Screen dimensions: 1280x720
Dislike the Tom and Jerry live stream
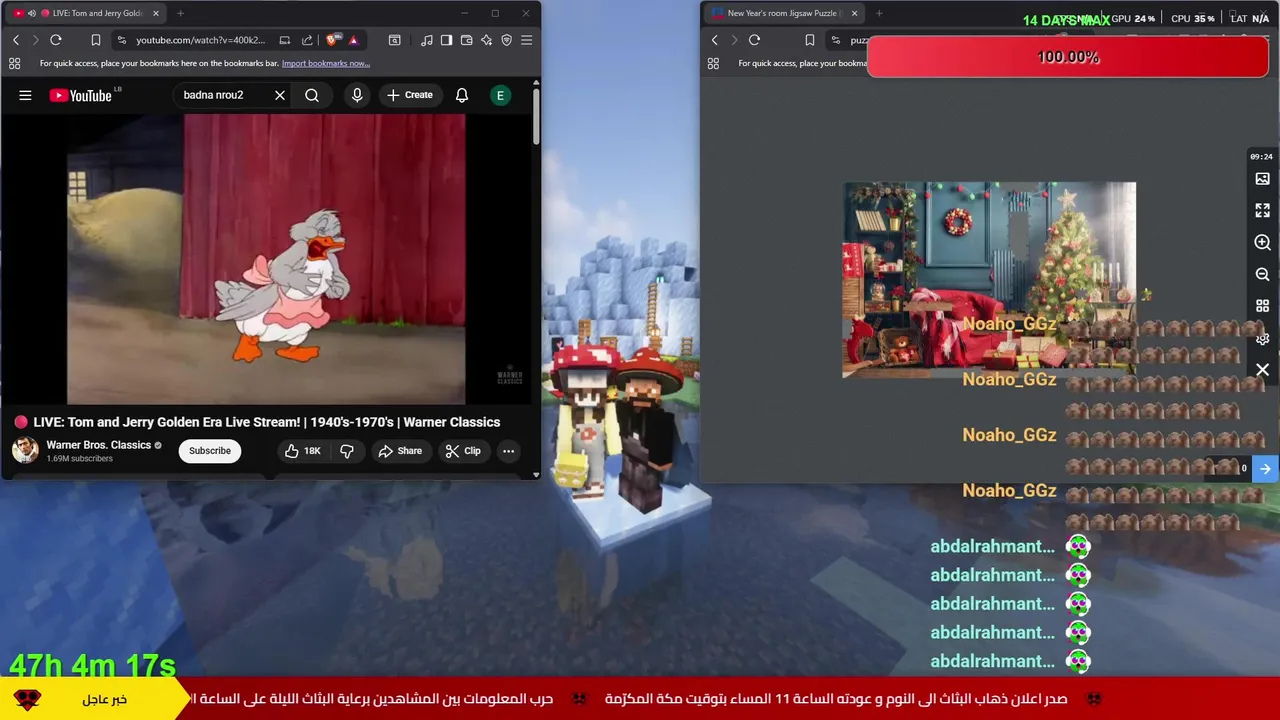[347, 451]
